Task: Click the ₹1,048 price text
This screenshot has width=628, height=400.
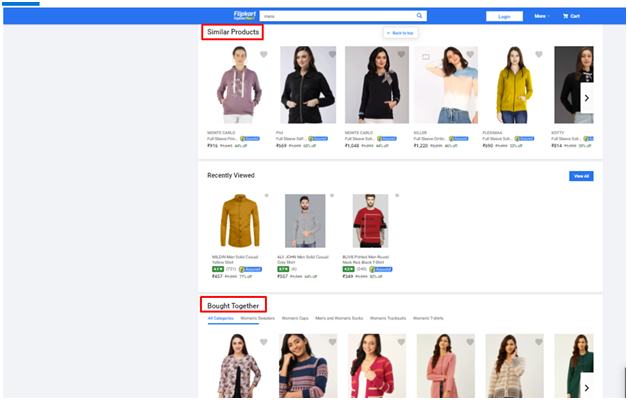Action: point(352,146)
